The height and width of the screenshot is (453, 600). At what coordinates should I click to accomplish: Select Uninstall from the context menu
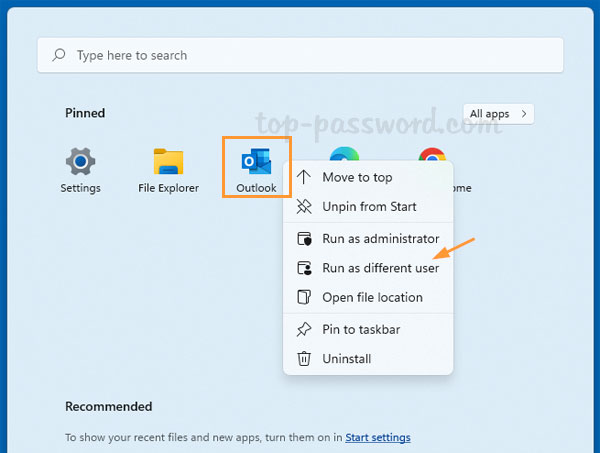[346, 359]
